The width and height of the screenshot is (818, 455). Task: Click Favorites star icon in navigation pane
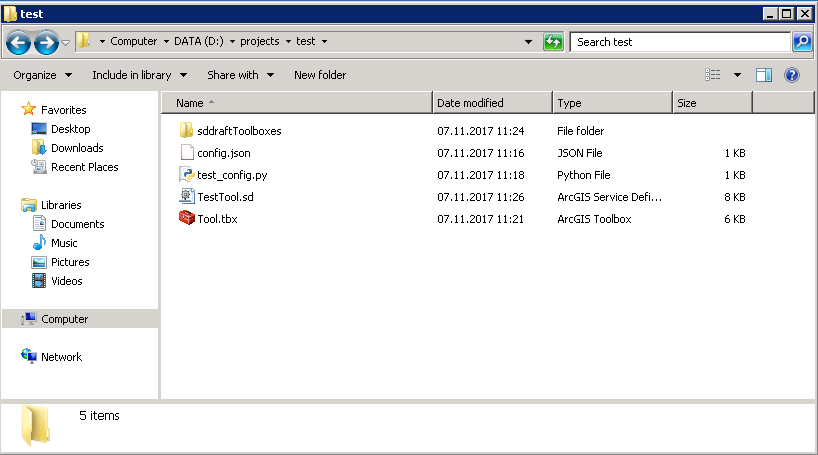28,109
